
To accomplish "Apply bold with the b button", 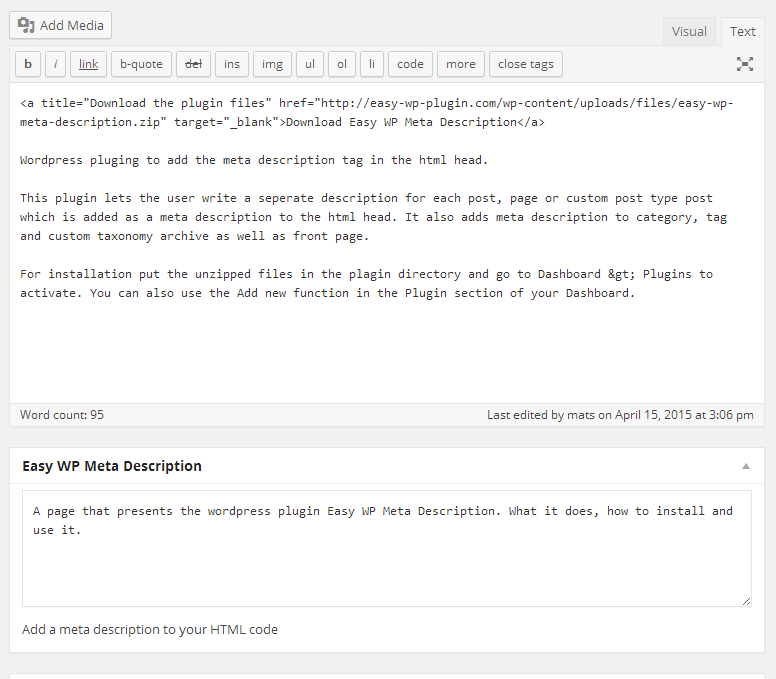I will (28, 64).
